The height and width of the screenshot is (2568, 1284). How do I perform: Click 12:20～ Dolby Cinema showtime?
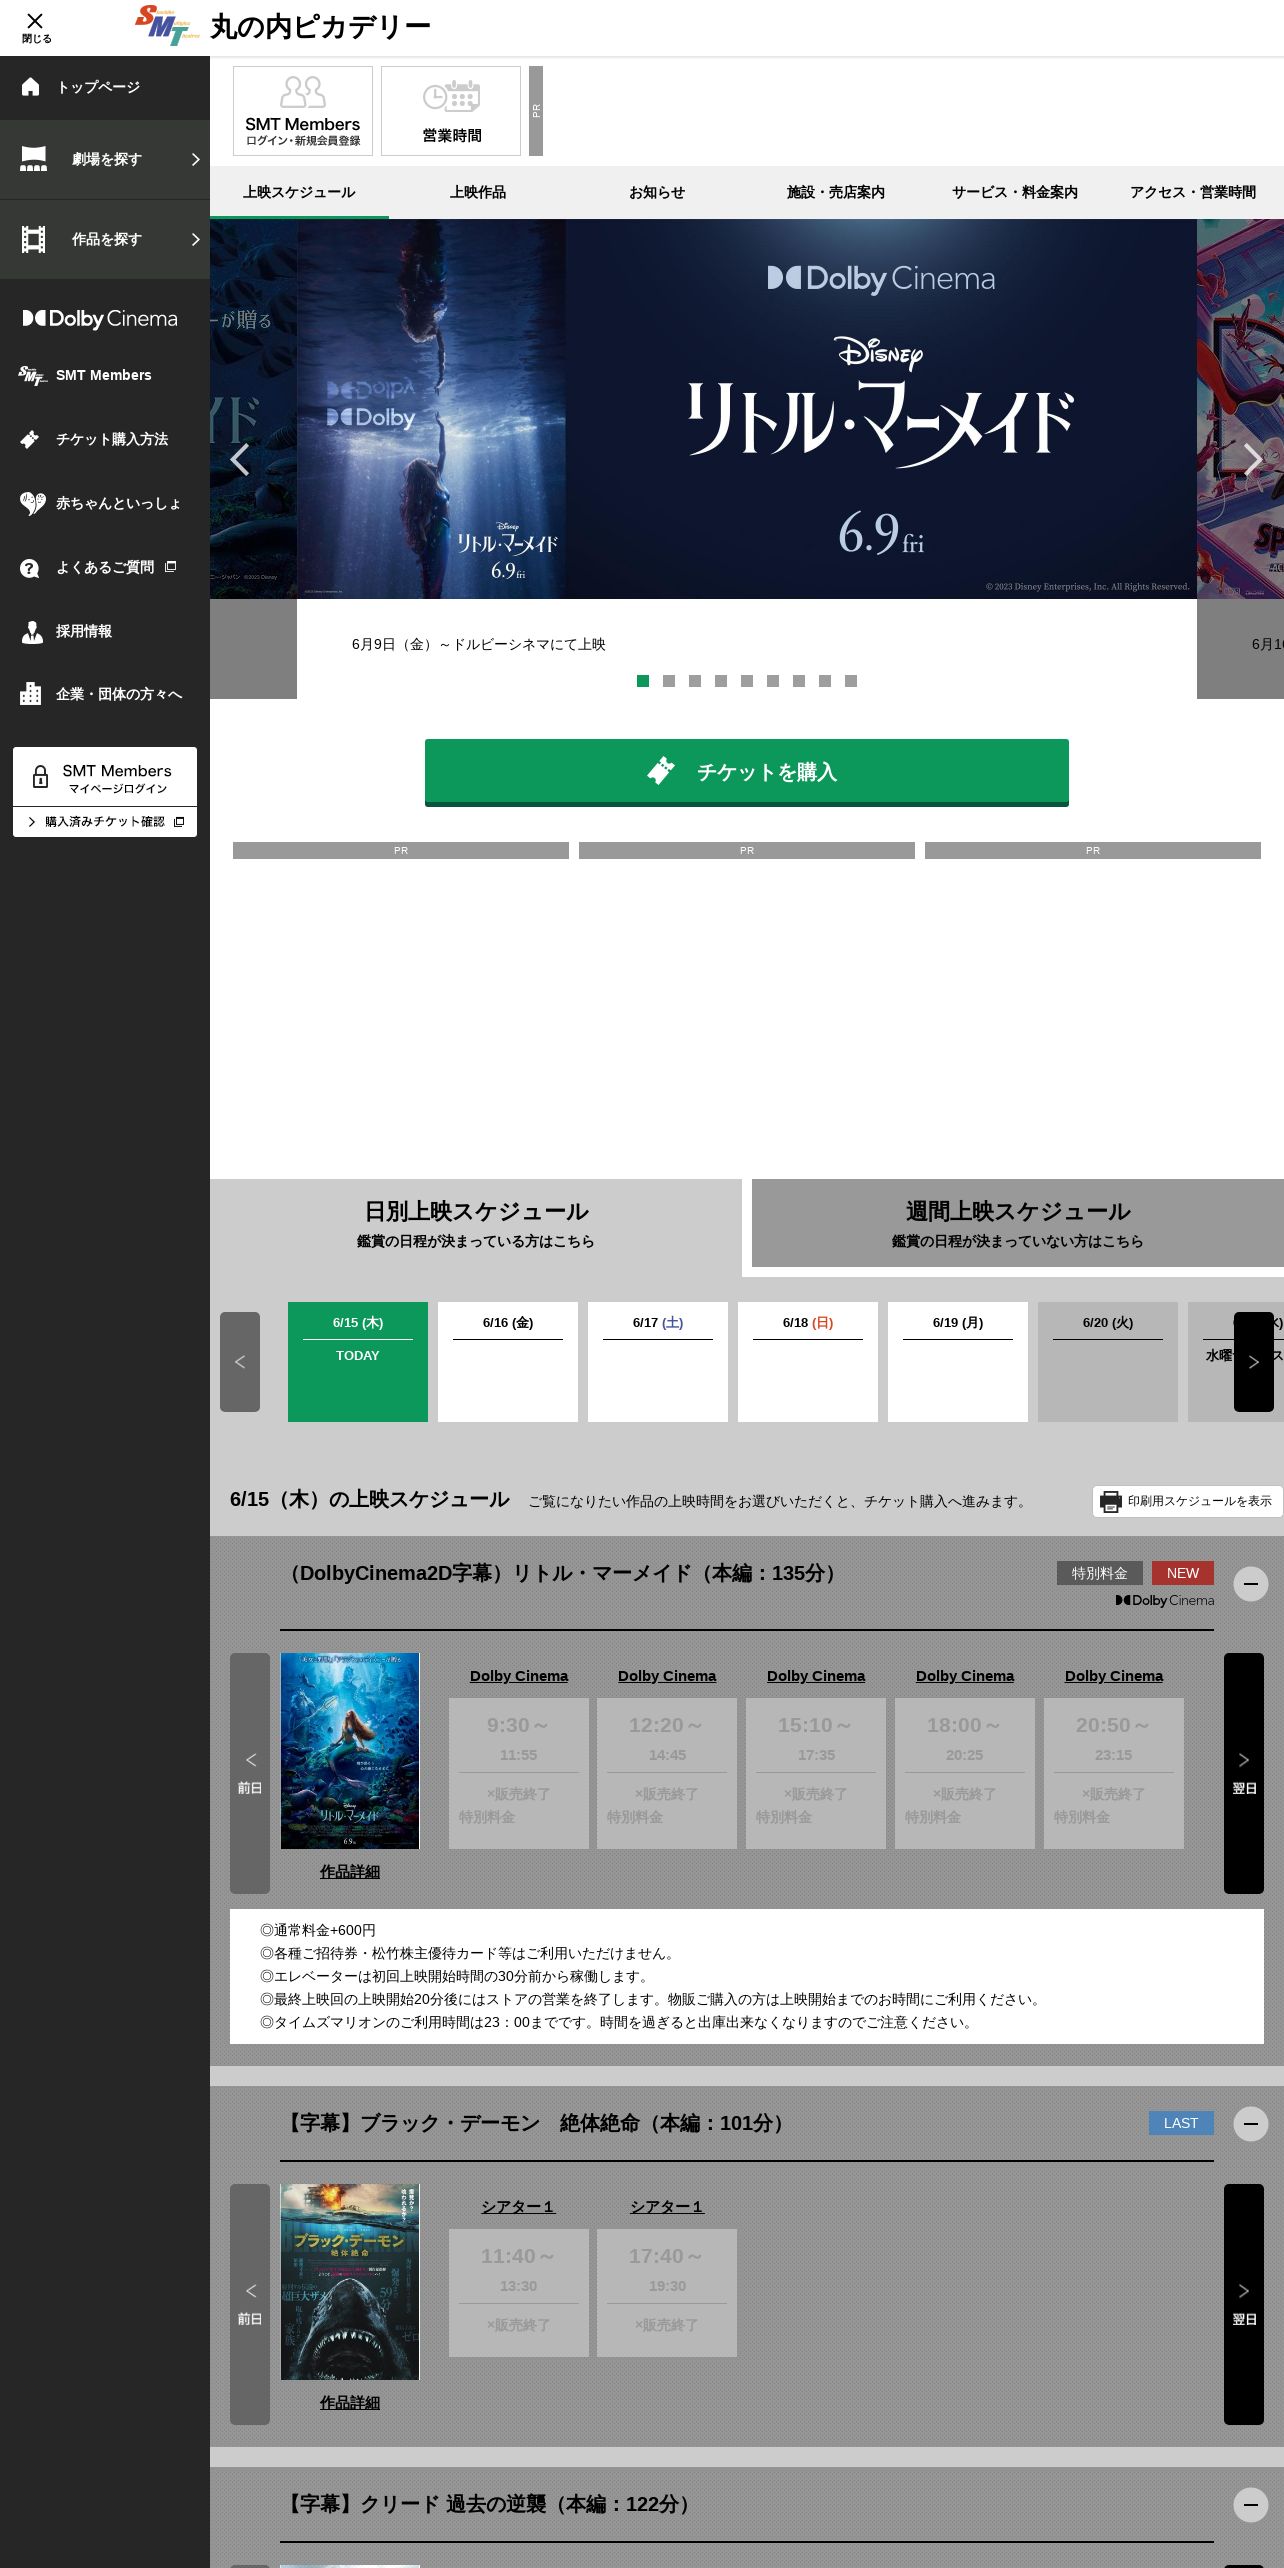(x=667, y=1773)
